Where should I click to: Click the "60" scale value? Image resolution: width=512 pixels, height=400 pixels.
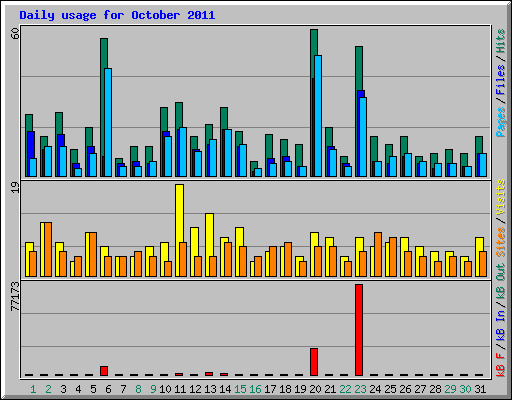click(15, 33)
